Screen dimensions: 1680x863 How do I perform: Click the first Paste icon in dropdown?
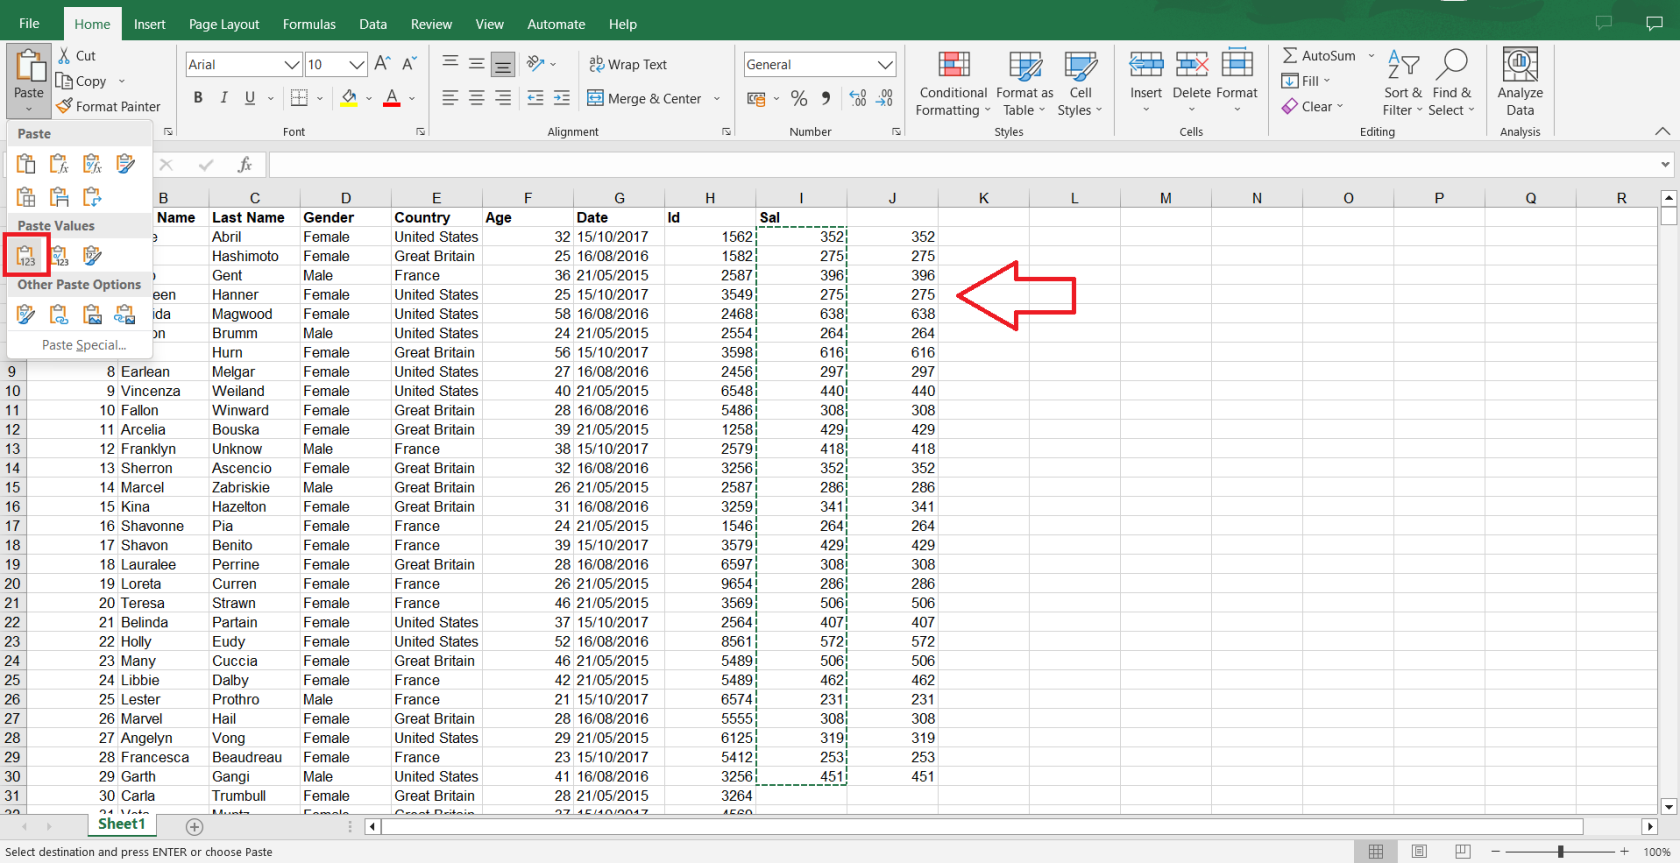tap(26, 163)
